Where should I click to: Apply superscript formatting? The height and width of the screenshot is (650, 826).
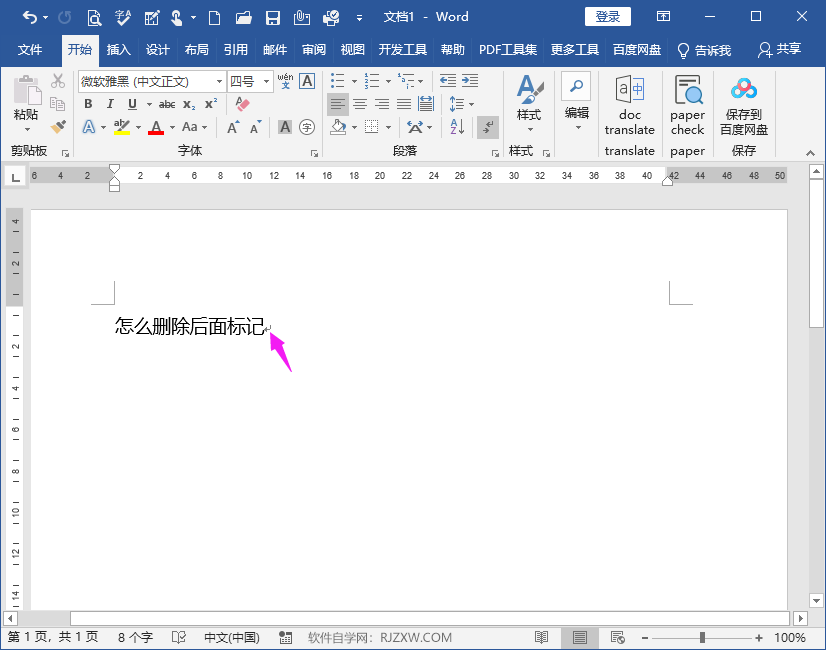tap(211, 102)
